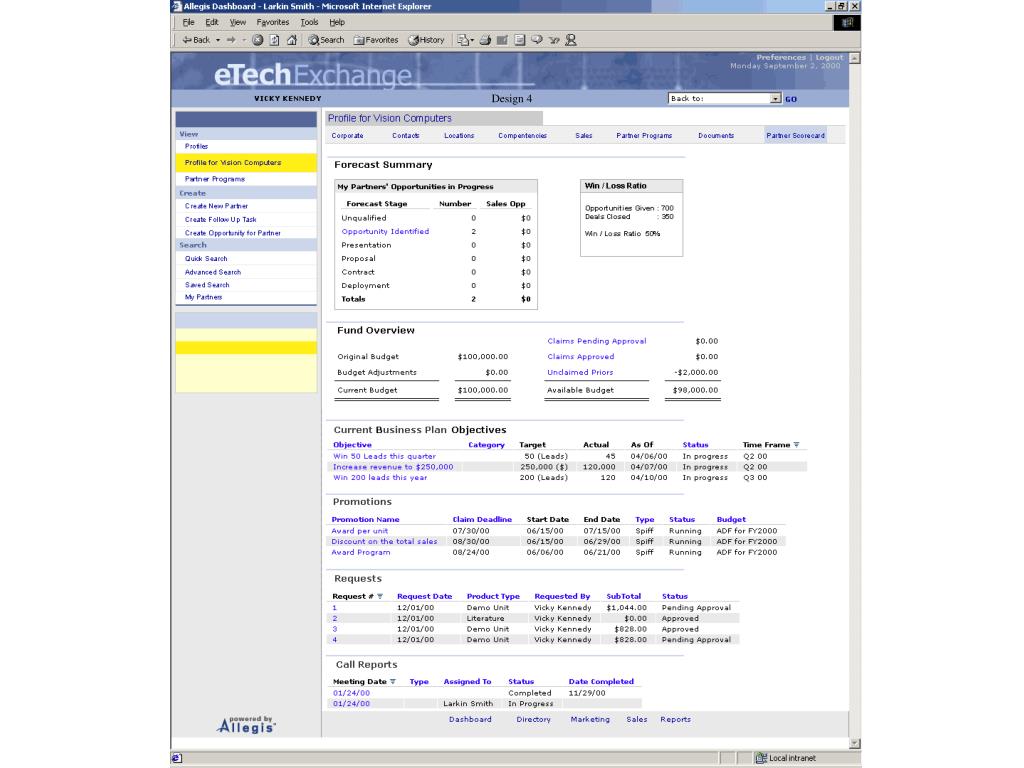Open the Help menu

[337, 22]
